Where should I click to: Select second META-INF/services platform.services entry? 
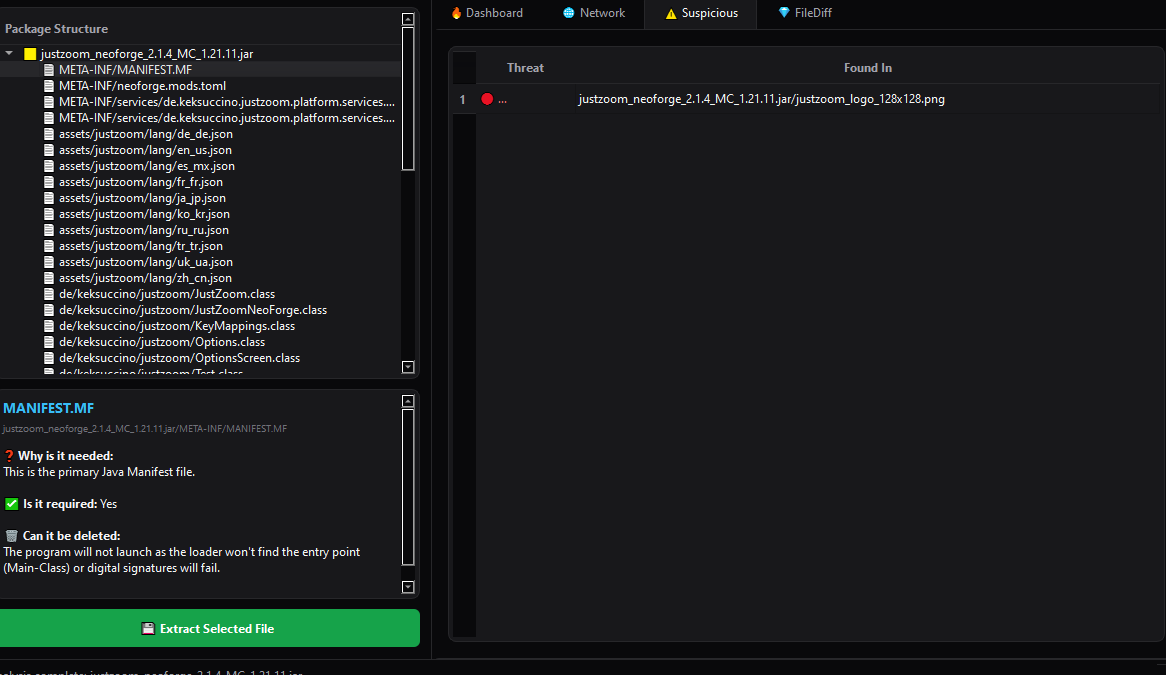[227, 117]
